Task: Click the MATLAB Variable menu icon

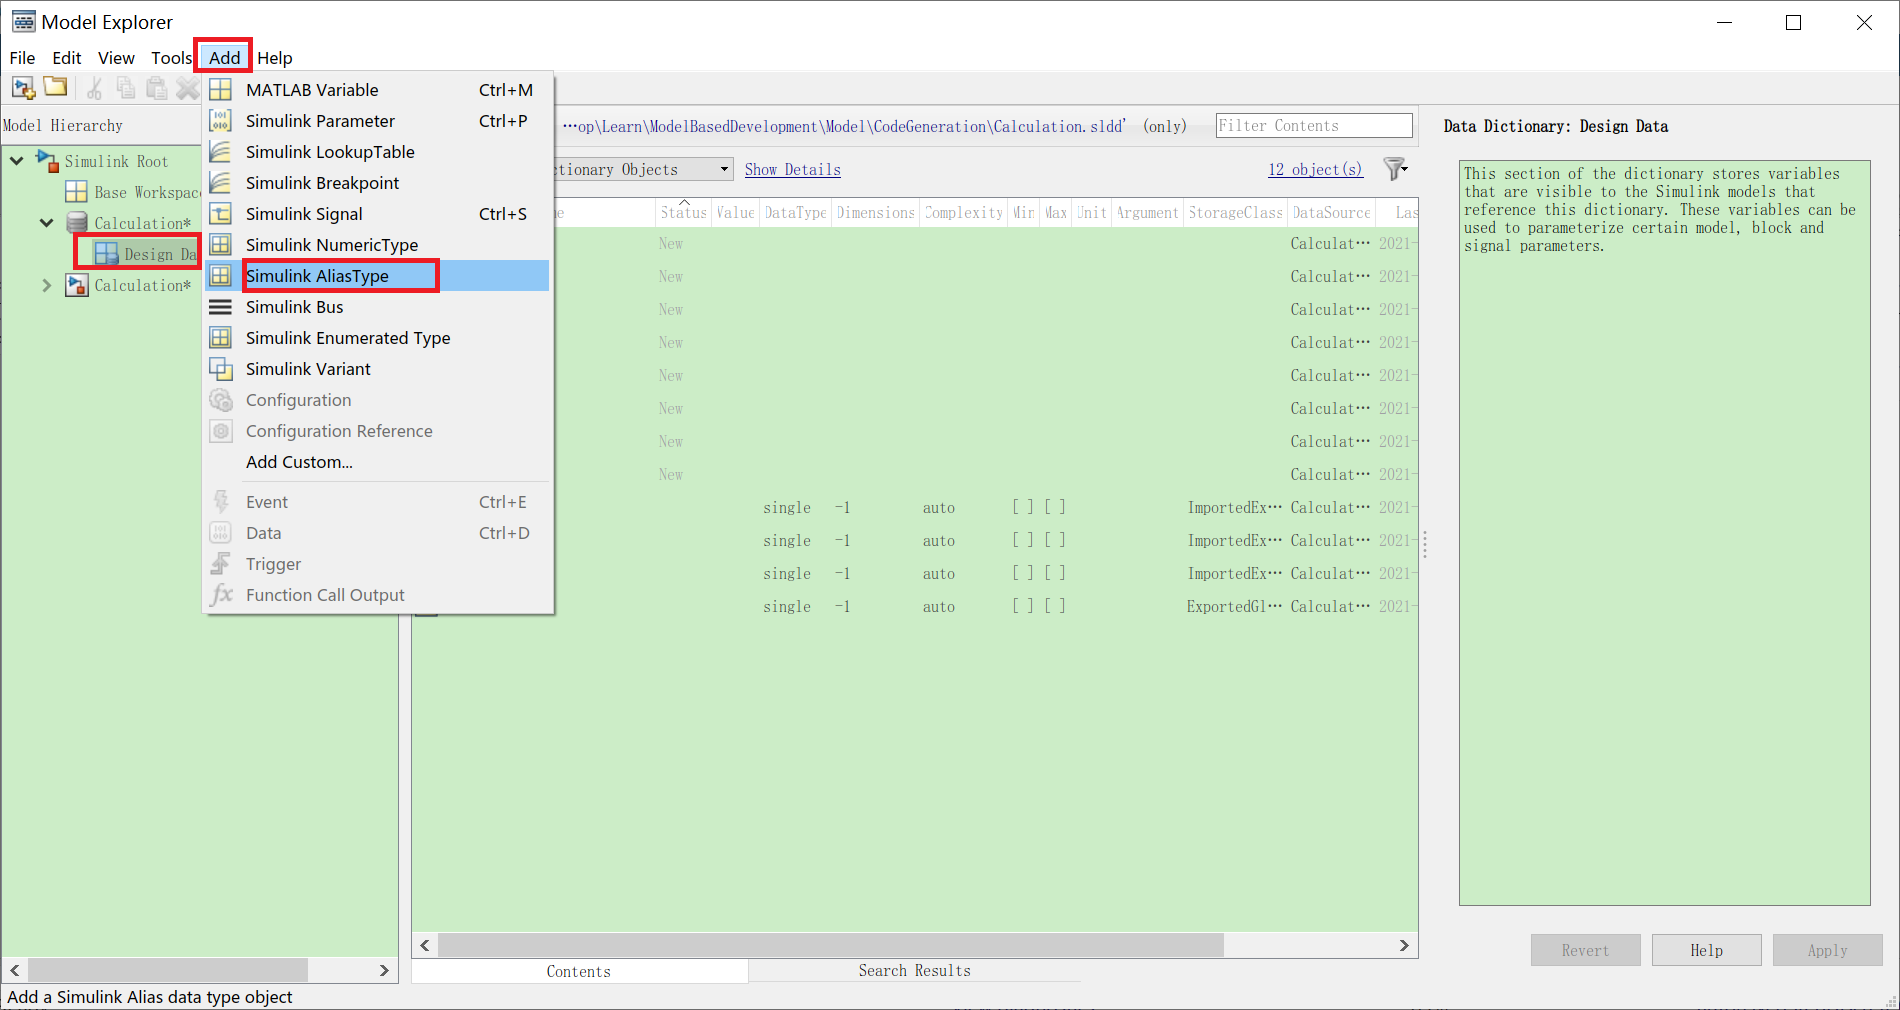Action: tap(221, 90)
